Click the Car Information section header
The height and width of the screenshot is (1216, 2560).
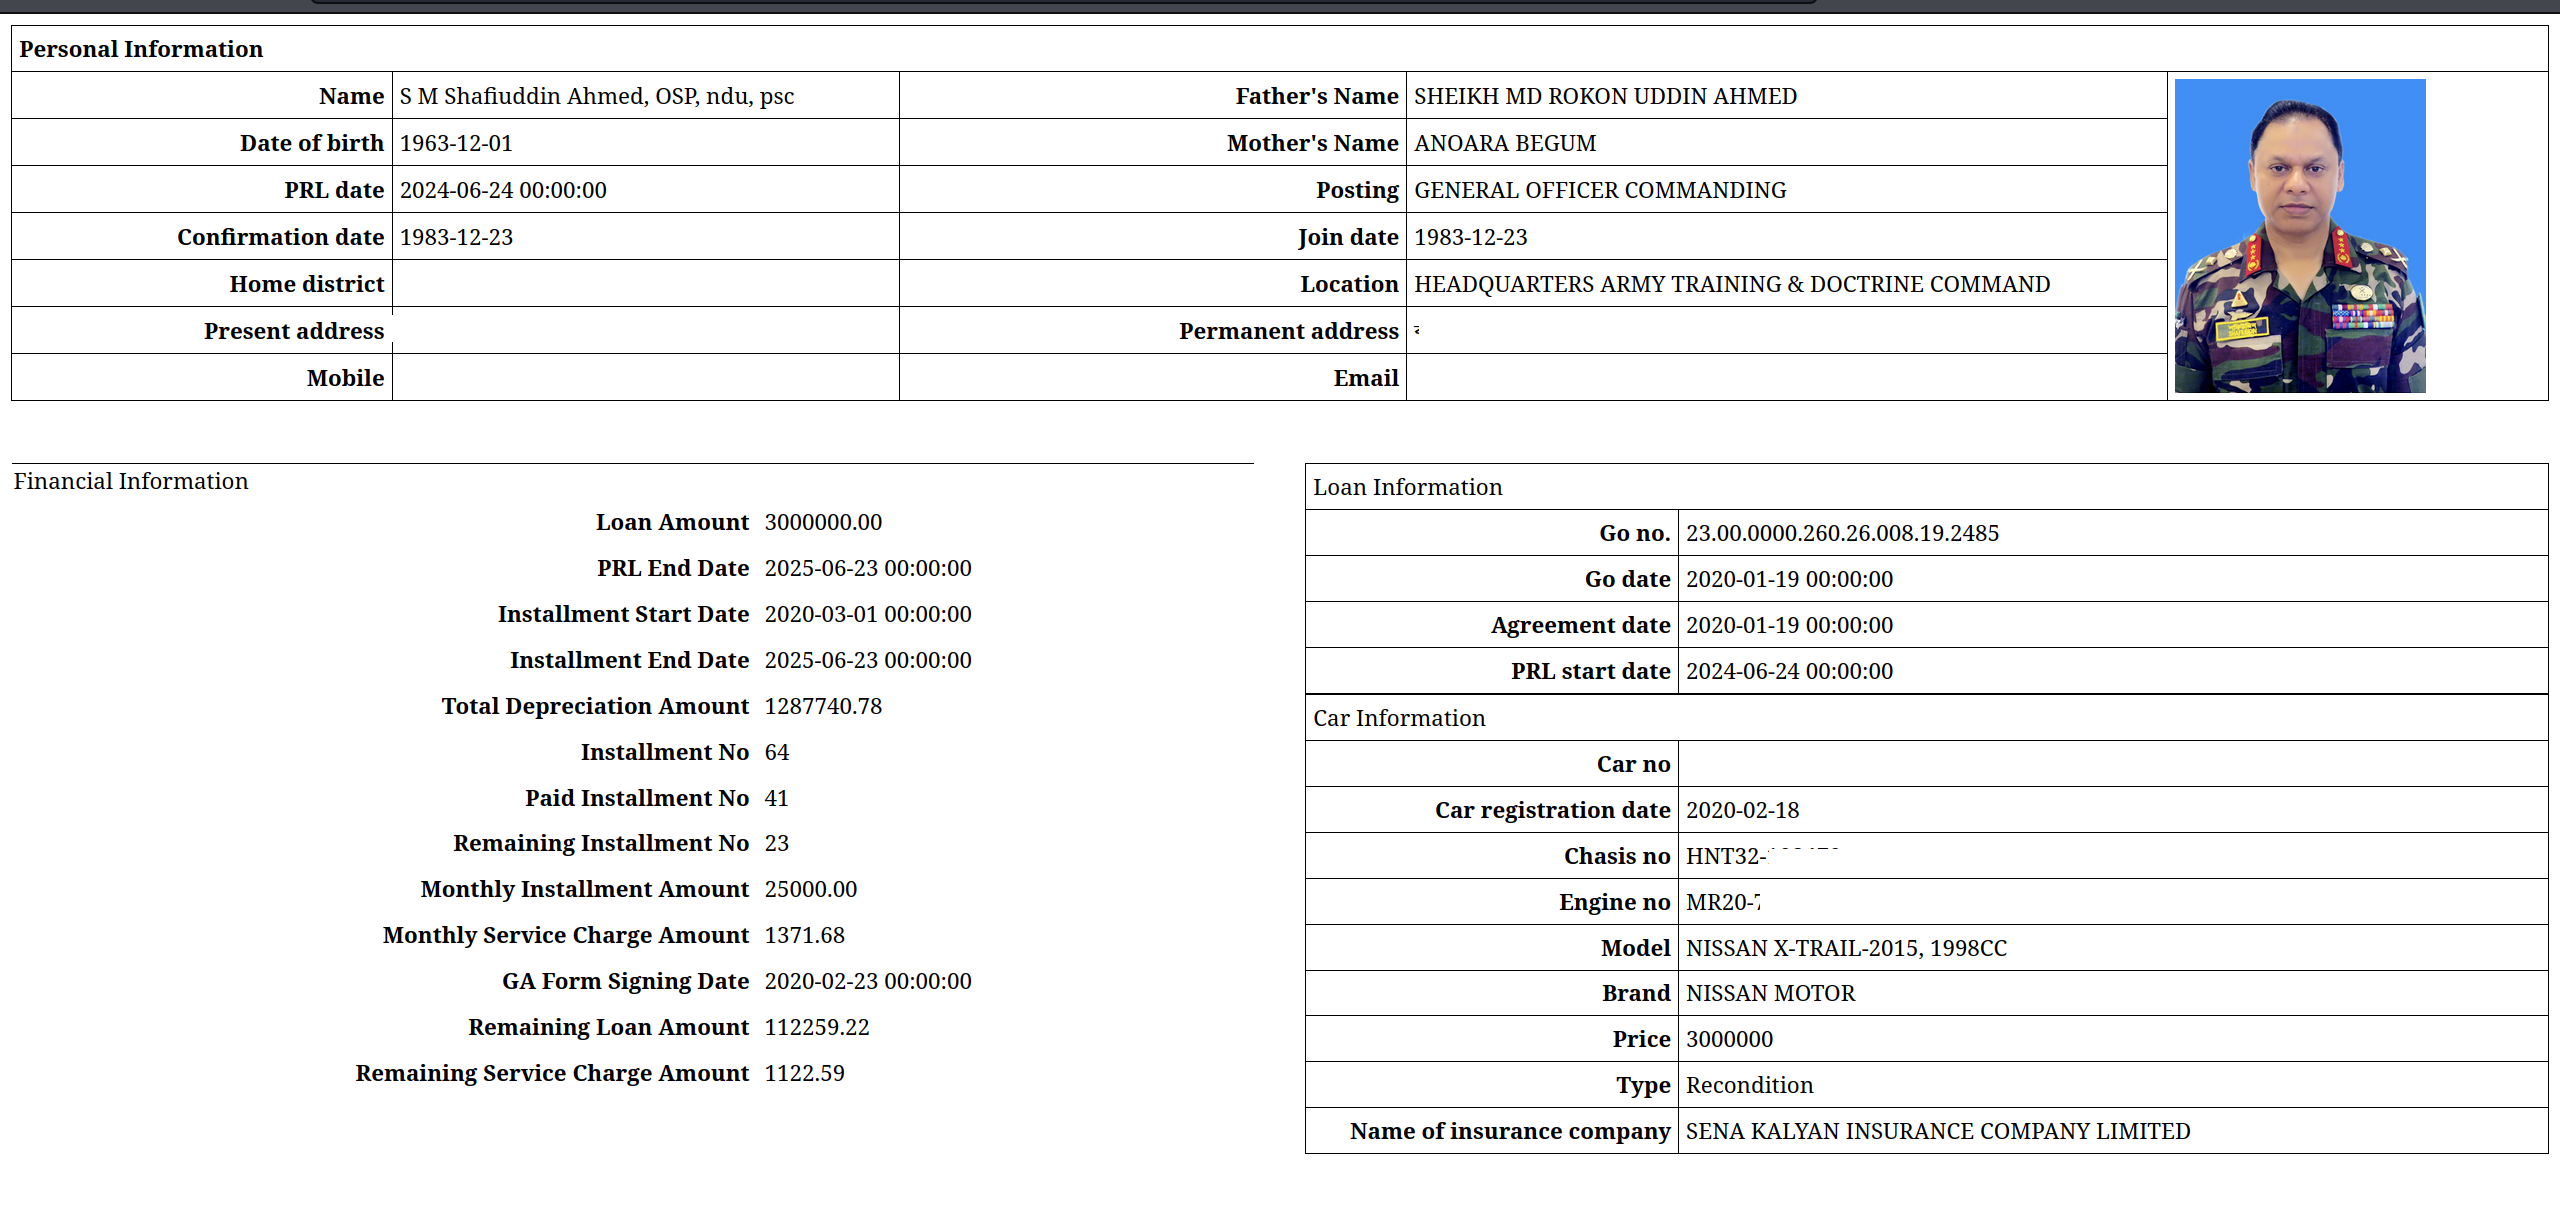click(1399, 718)
